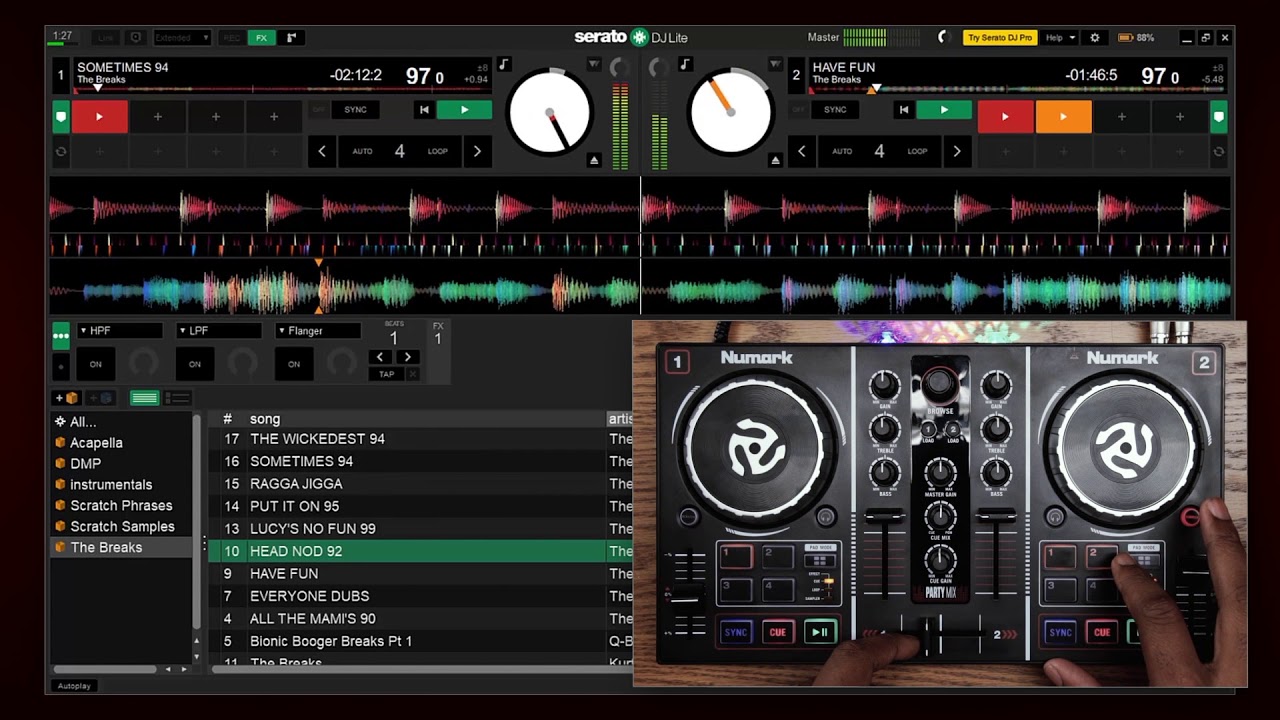
Task: Play deck 1 with the green play button
Action: point(464,110)
